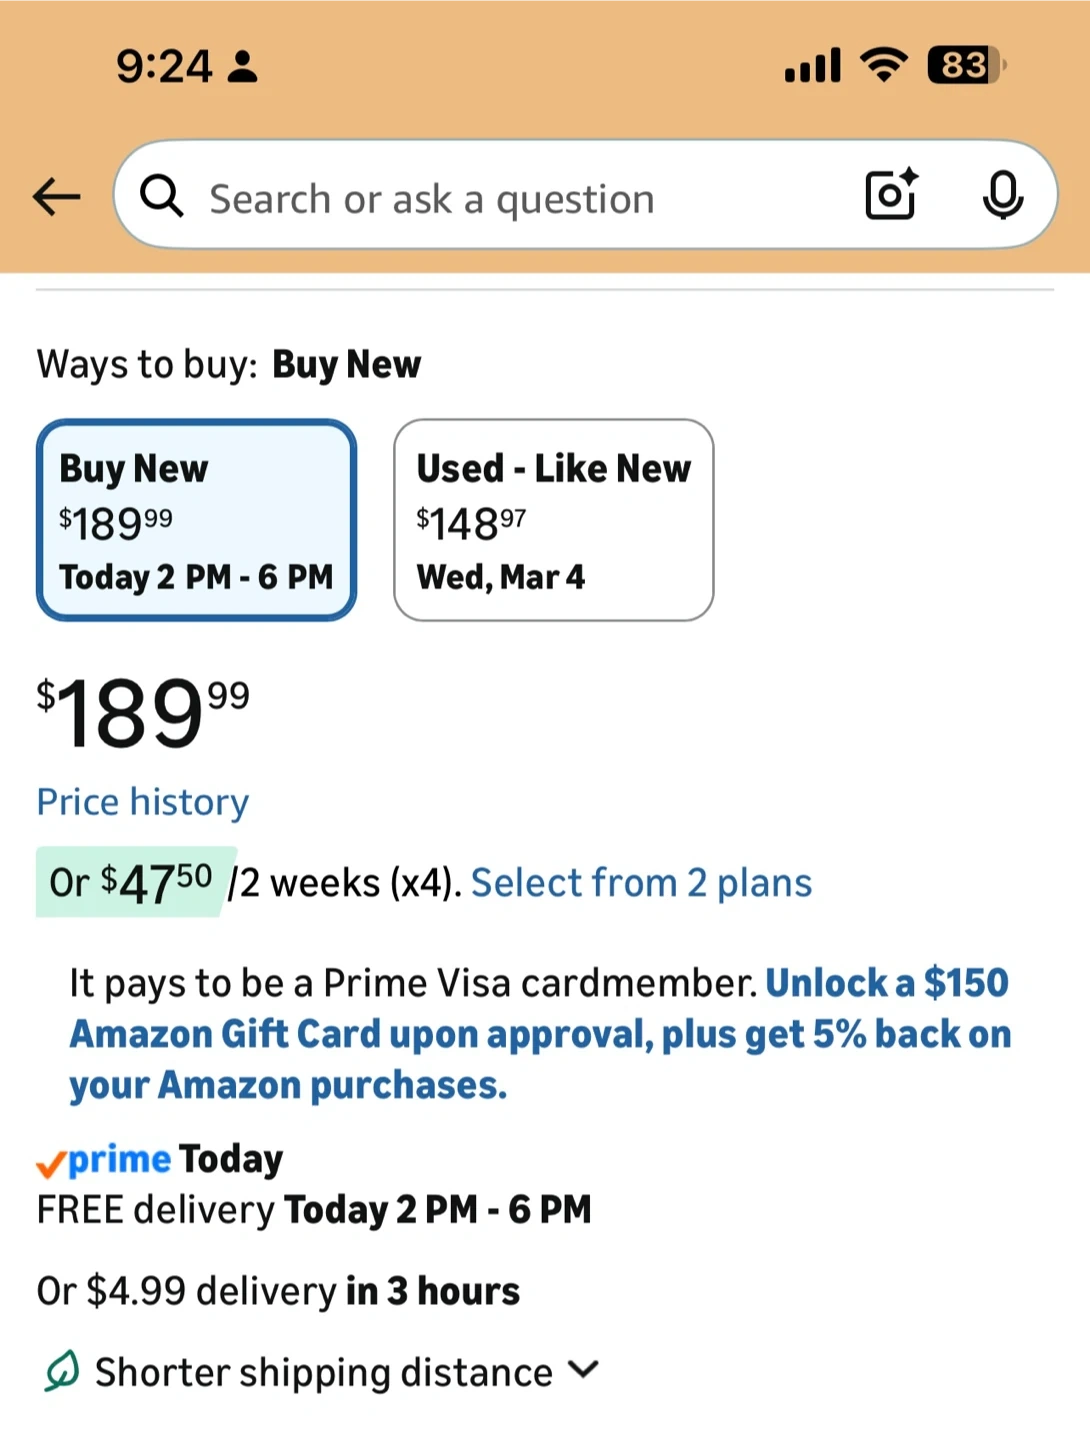Tap the back arrow icon
Viewport: 1090px width, 1440px height.
(57, 197)
